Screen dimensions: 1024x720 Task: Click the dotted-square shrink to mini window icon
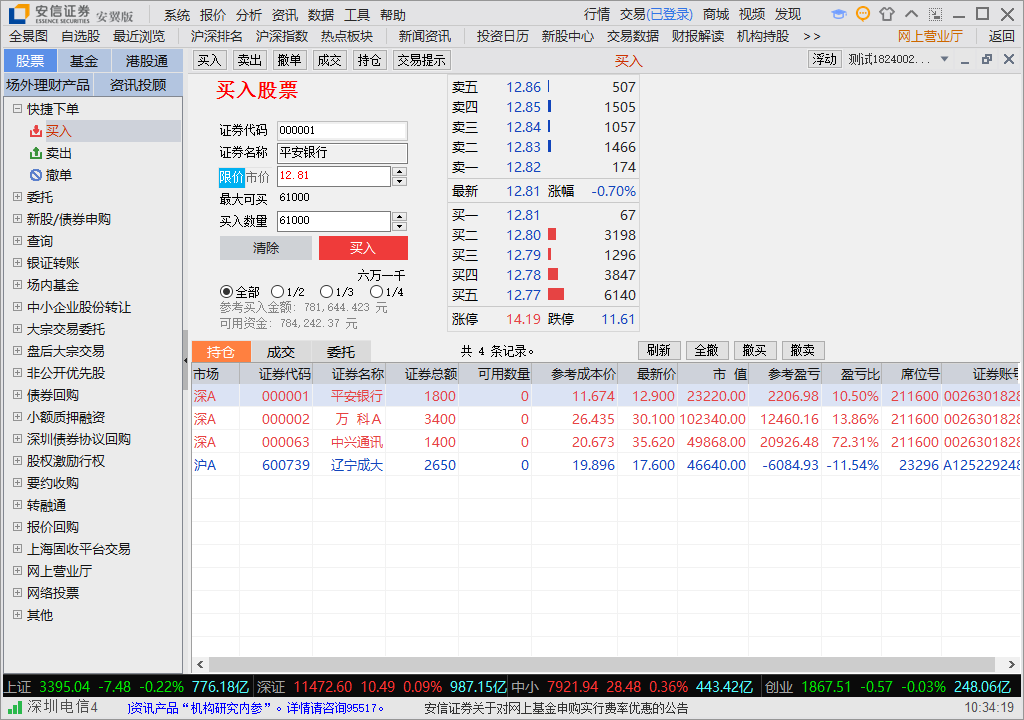(935, 14)
